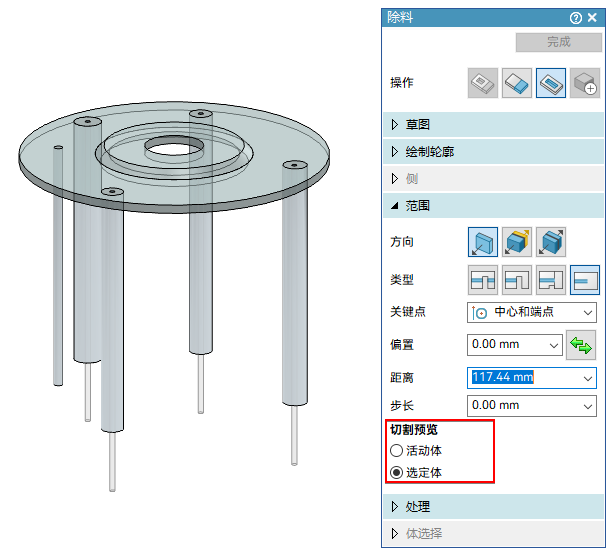Close the 除料 panel
This screenshot has height=554, width=612.
[594, 17]
